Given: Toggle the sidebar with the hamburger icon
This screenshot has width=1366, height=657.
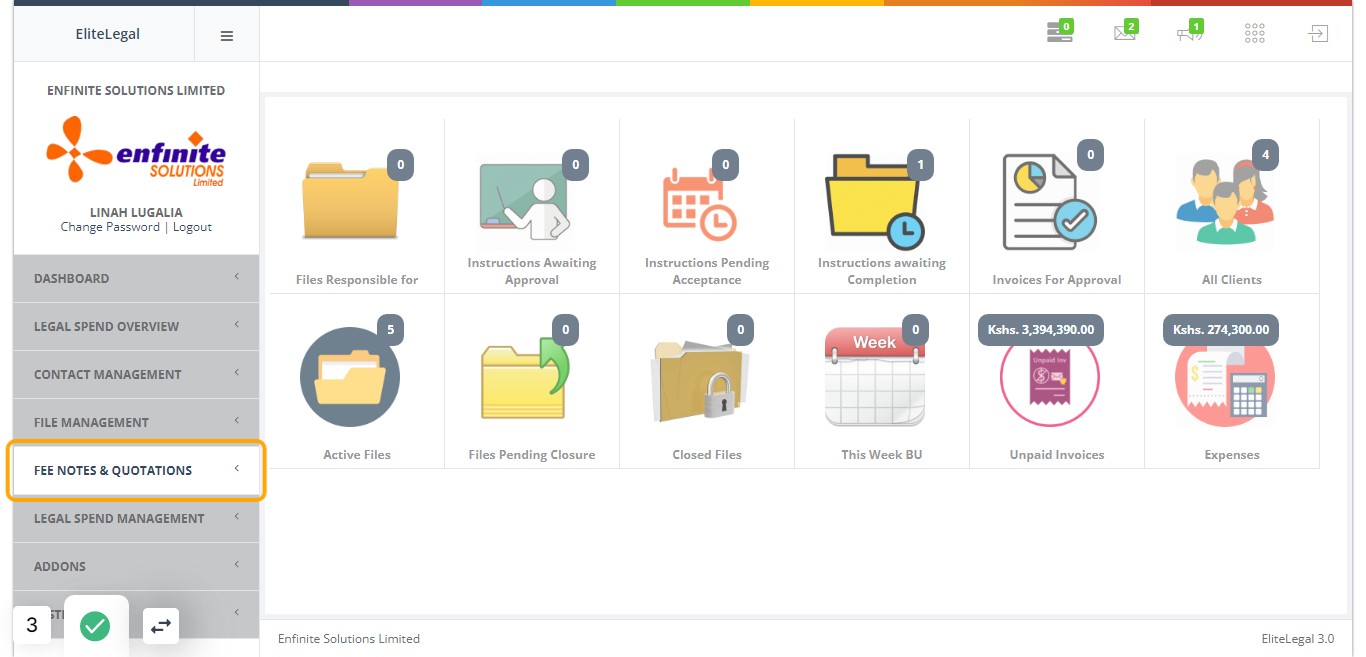Looking at the screenshot, I should point(227,35).
